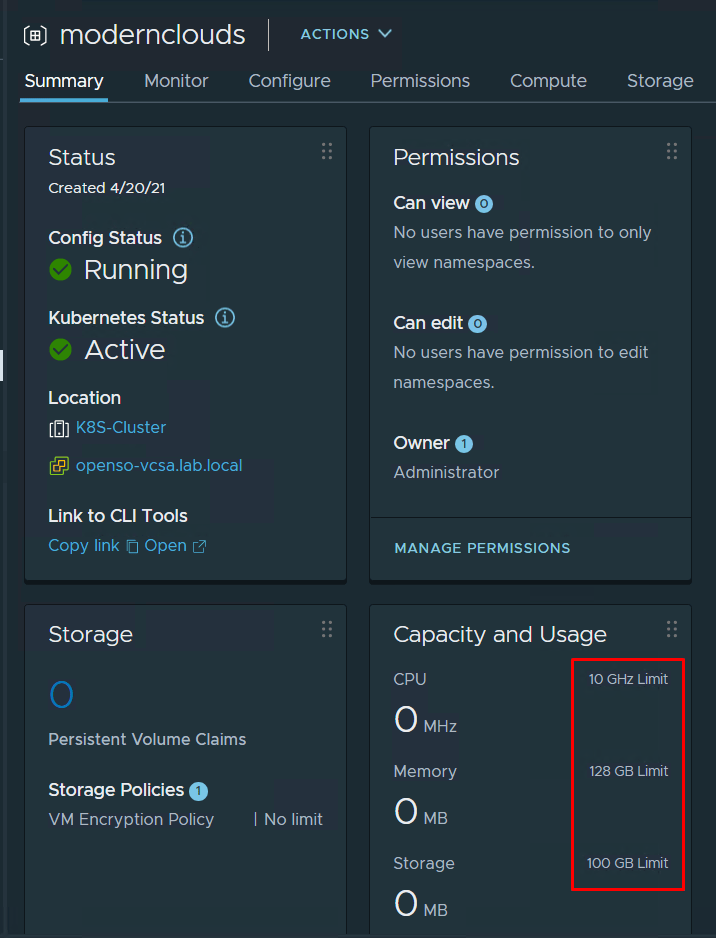Open the Kubernetes Status info icon
Screen dimensions: 716x938
tap(225, 318)
